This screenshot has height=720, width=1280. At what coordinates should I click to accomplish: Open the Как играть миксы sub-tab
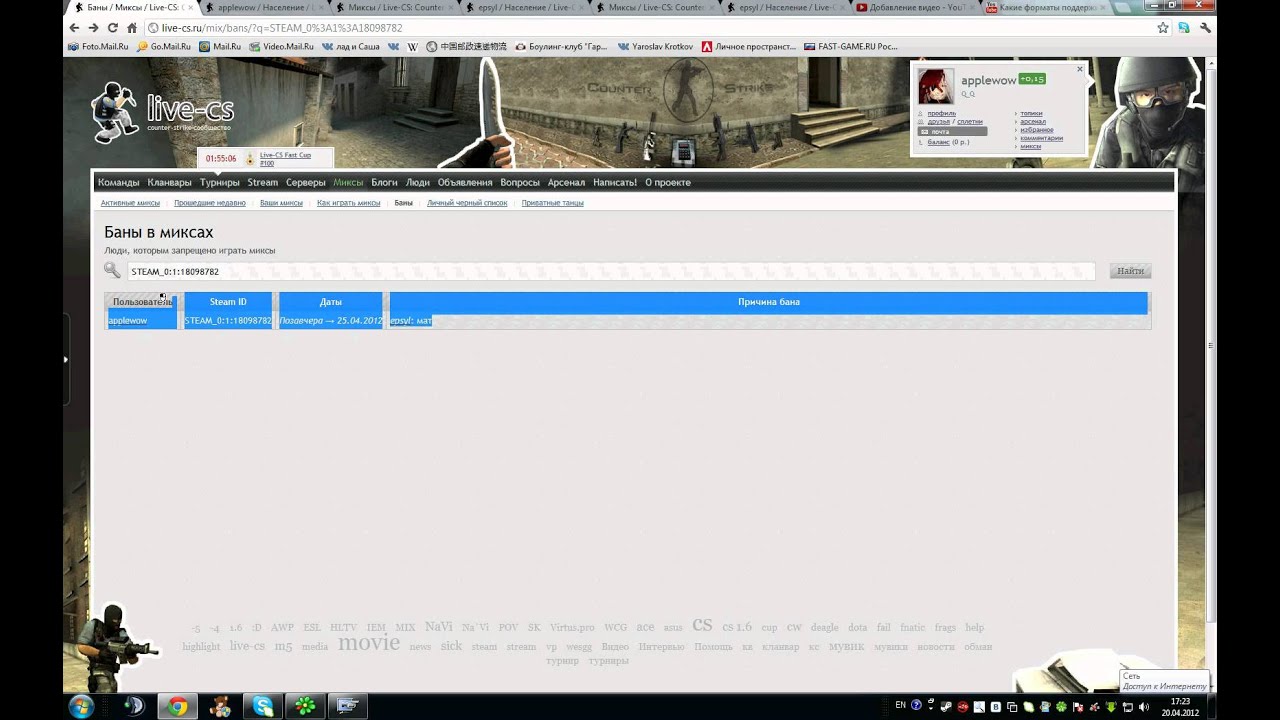(x=349, y=203)
